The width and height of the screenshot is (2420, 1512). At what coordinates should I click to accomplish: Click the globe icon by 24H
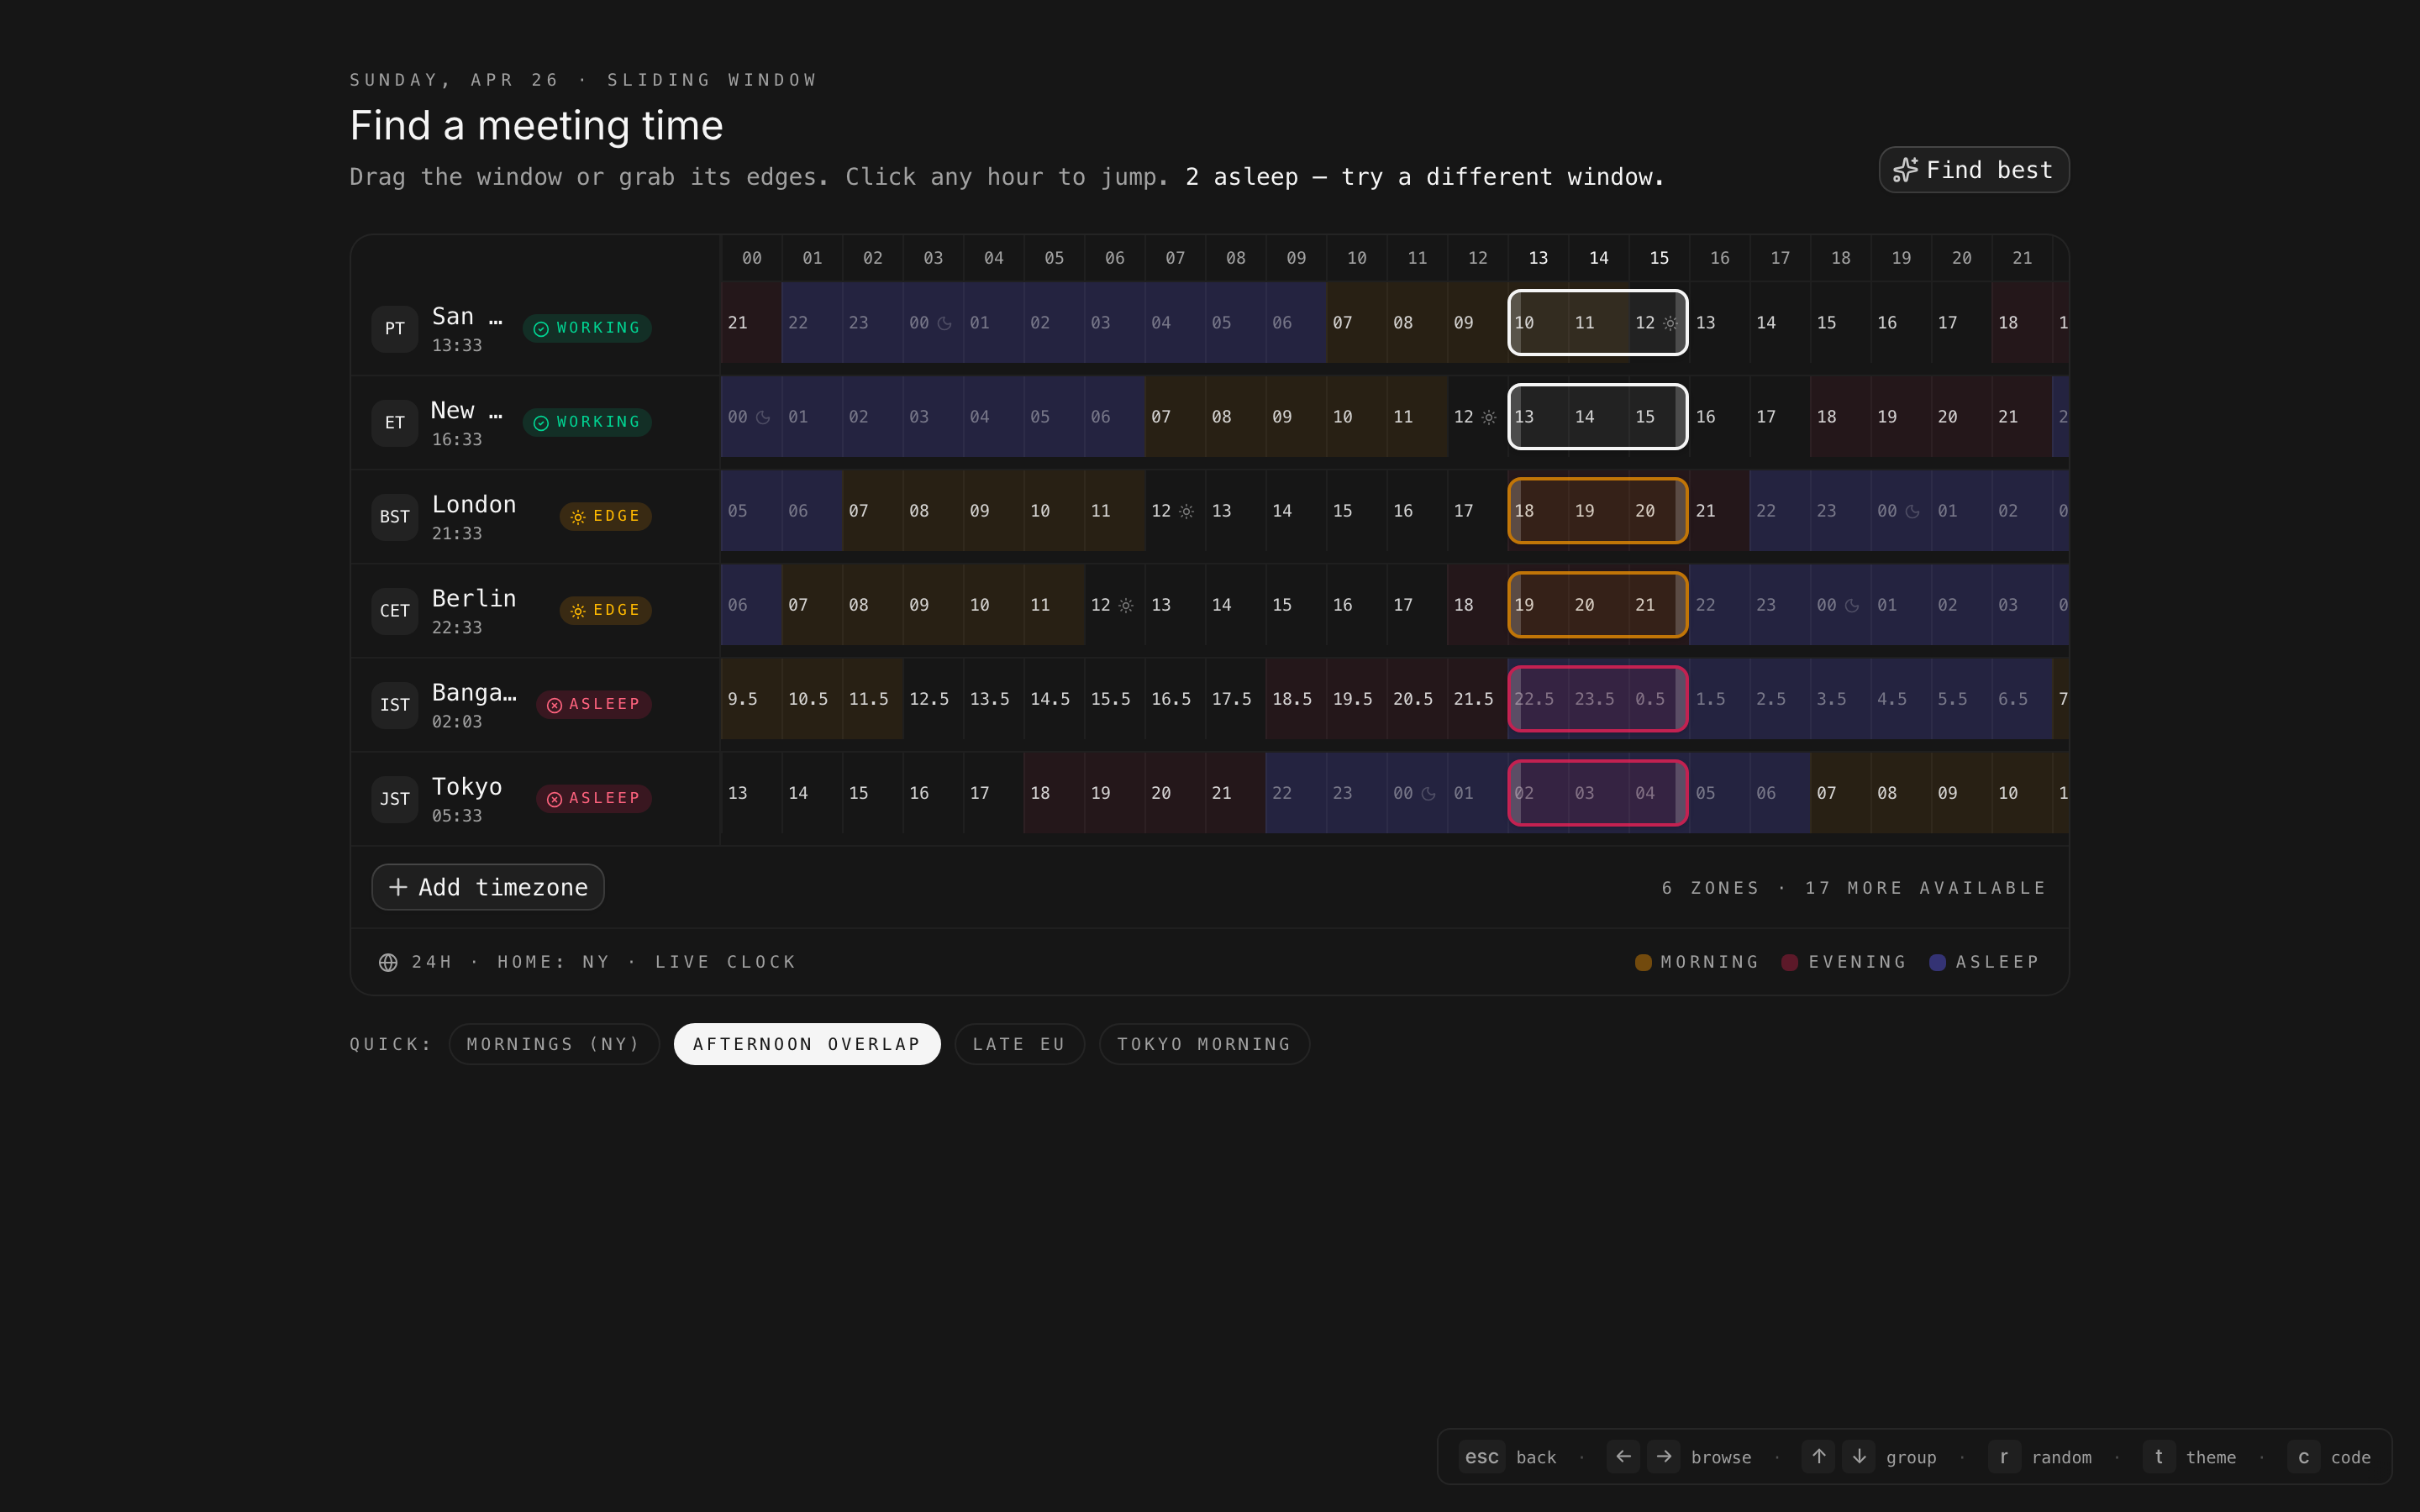[388, 962]
